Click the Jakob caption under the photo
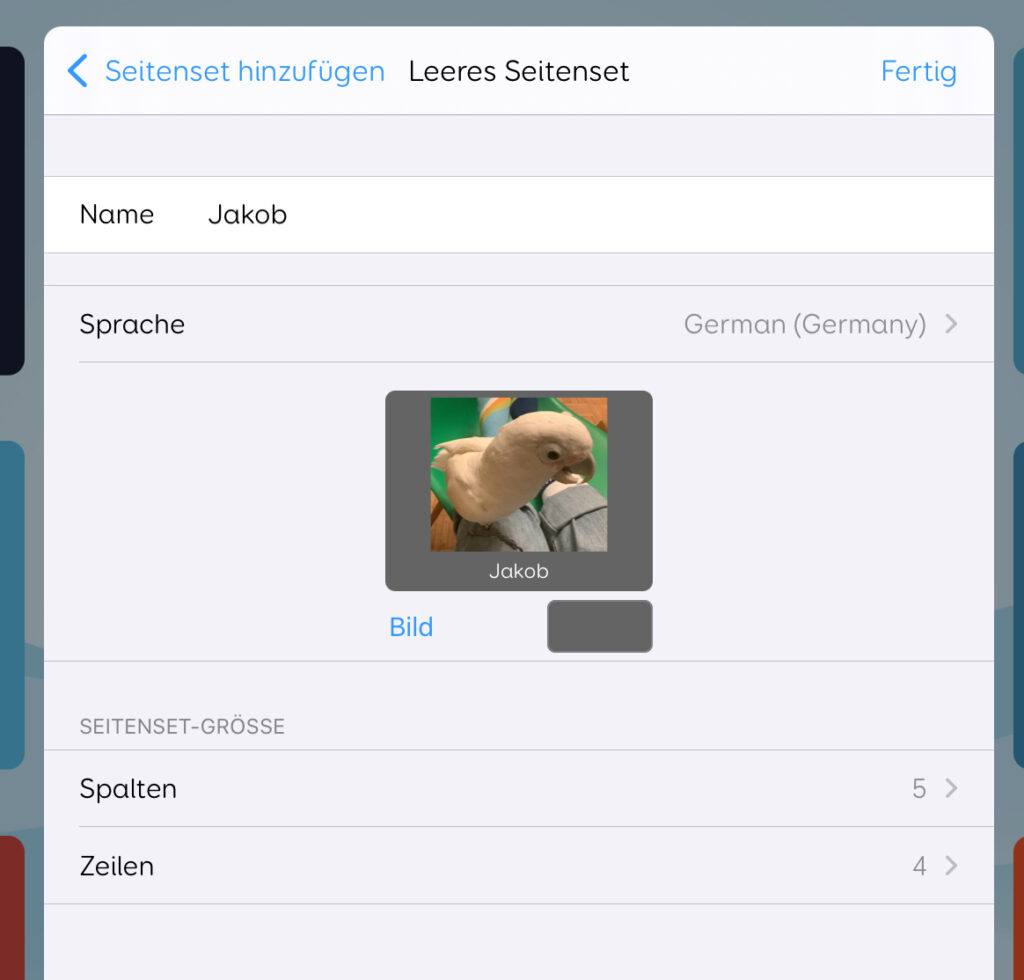This screenshot has width=1024, height=980. coord(519,571)
